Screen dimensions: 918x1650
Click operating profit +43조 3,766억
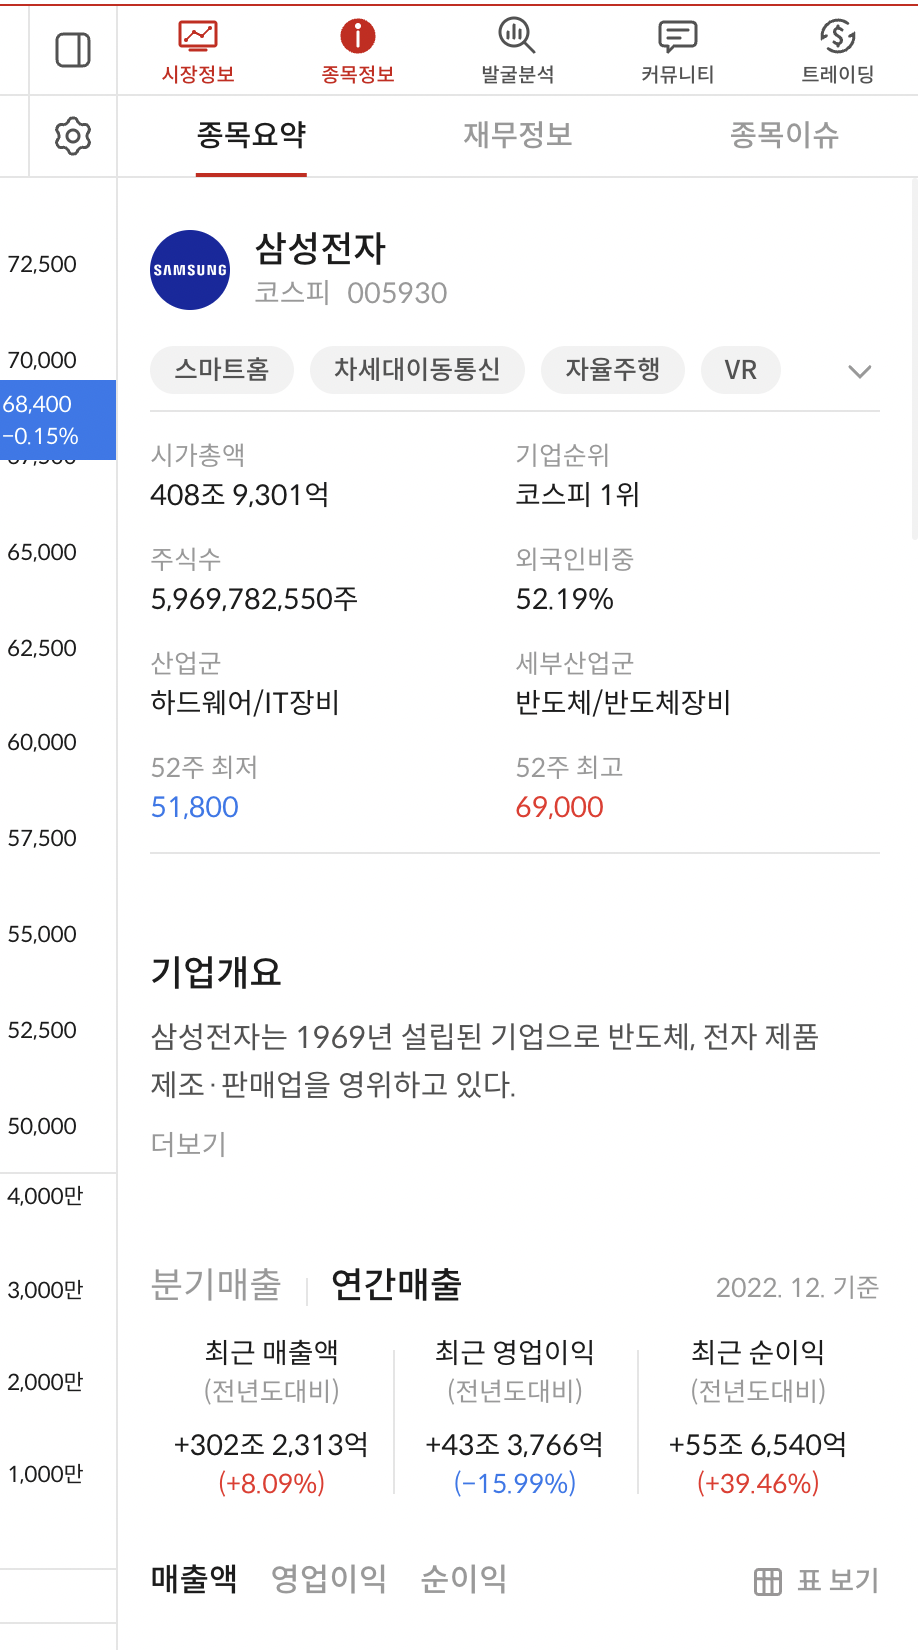click(x=515, y=1445)
